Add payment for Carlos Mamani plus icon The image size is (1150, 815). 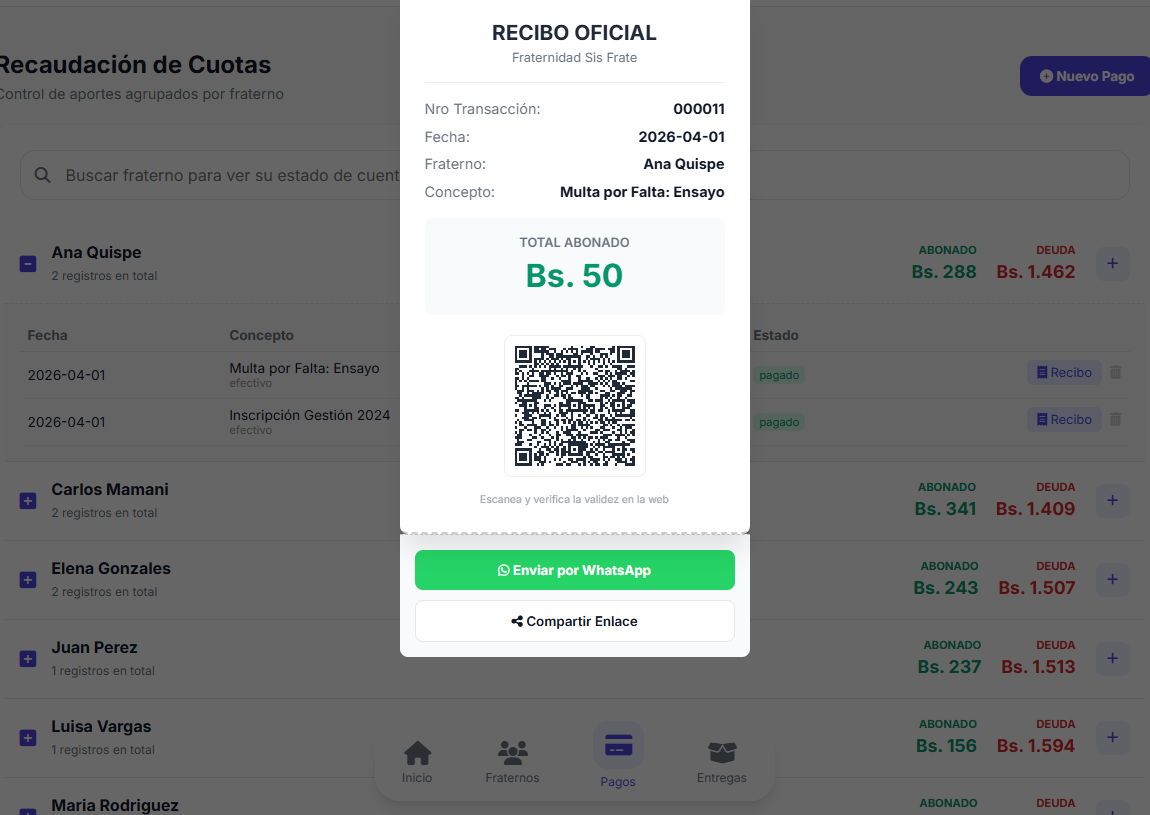click(1113, 501)
